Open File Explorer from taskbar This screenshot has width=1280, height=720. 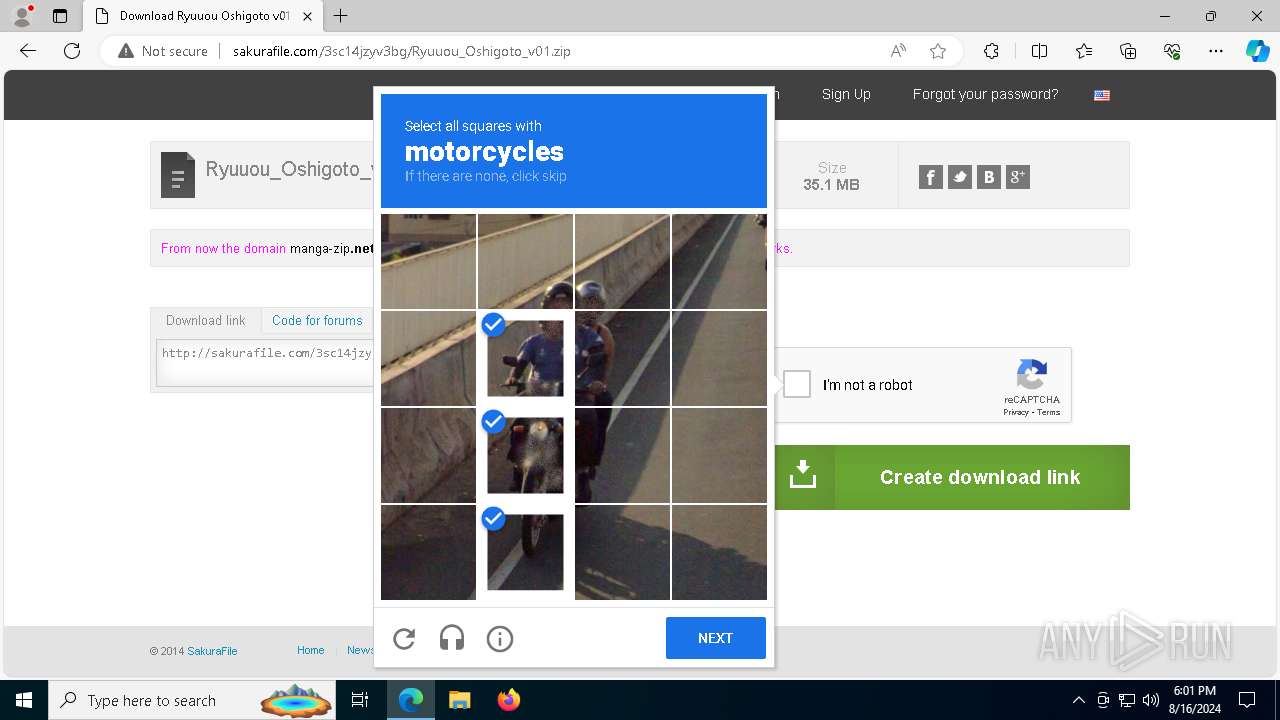(459, 700)
